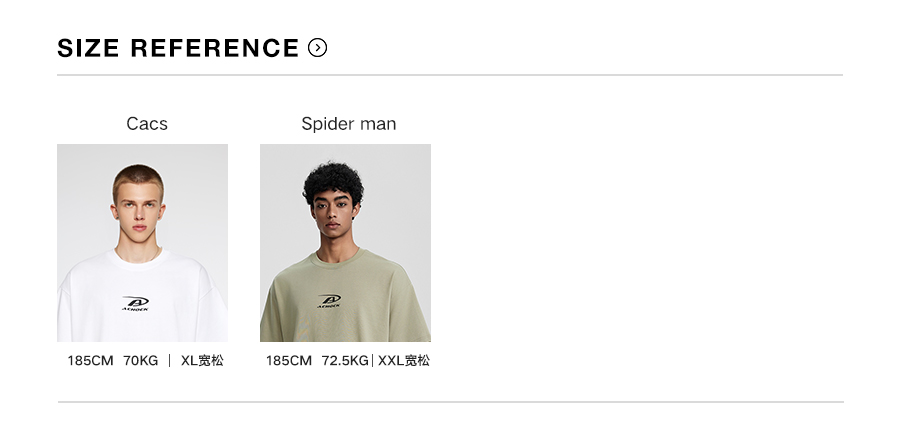The image size is (900, 427).
Task: Click the divider line below SIZE REFERENCE
Action: point(450,75)
